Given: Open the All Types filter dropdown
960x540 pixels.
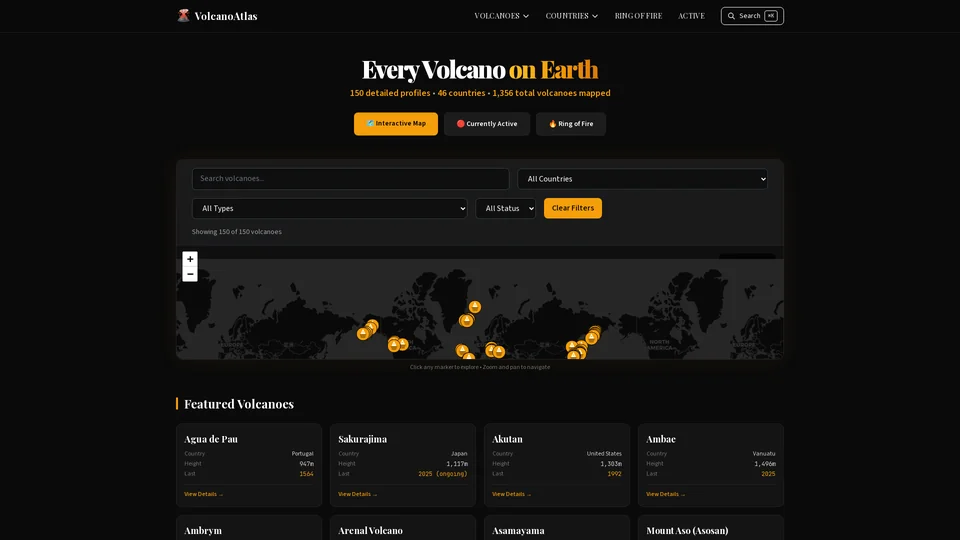Looking at the screenshot, I should pyautogui.click(x=329, y=208).
